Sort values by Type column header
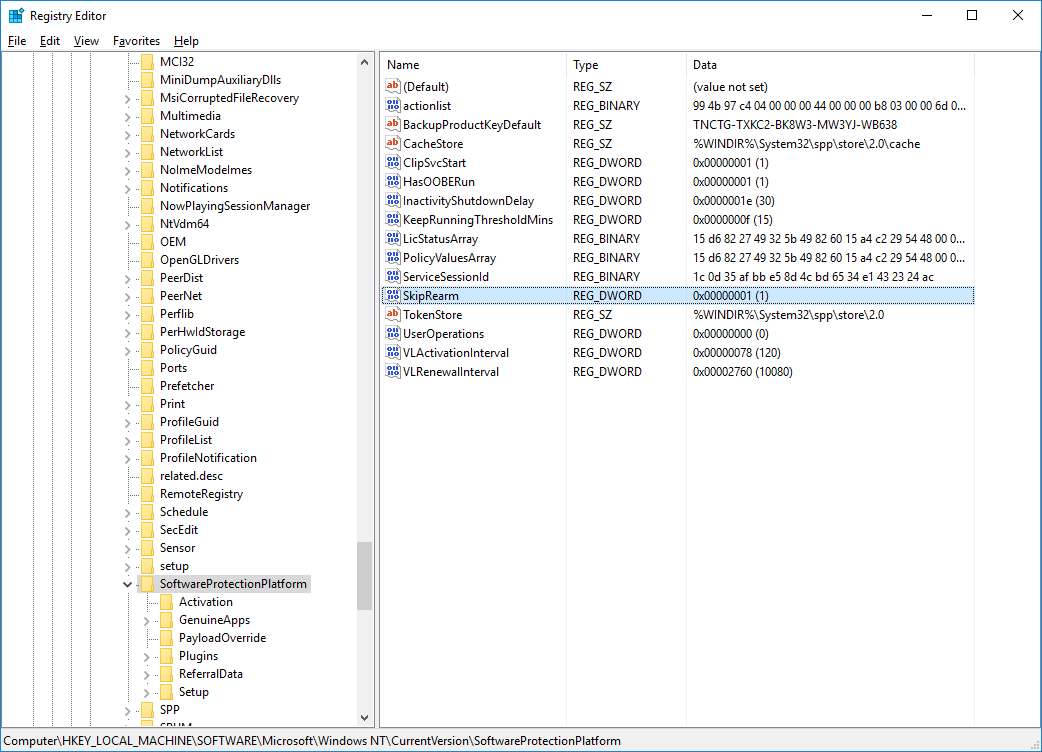1042x752 pixels. click(x=626, y=64)
